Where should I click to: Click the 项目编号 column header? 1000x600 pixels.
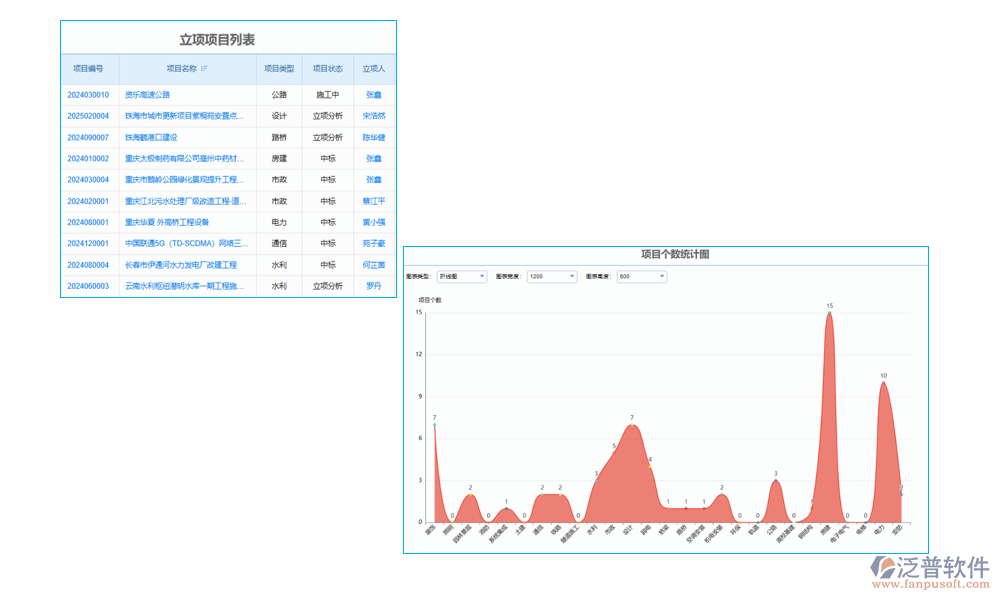[88, 69]
